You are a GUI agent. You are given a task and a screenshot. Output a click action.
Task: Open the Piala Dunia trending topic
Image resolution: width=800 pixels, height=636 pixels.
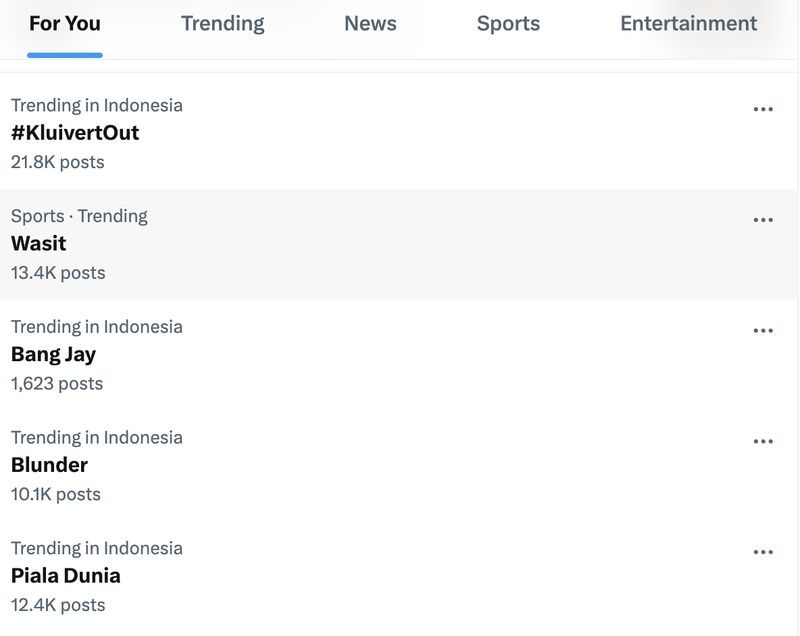[66, 576]
